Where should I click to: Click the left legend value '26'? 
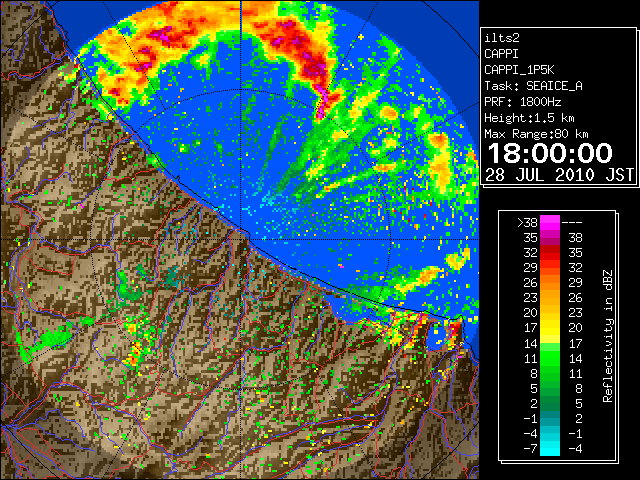(531, 282)
